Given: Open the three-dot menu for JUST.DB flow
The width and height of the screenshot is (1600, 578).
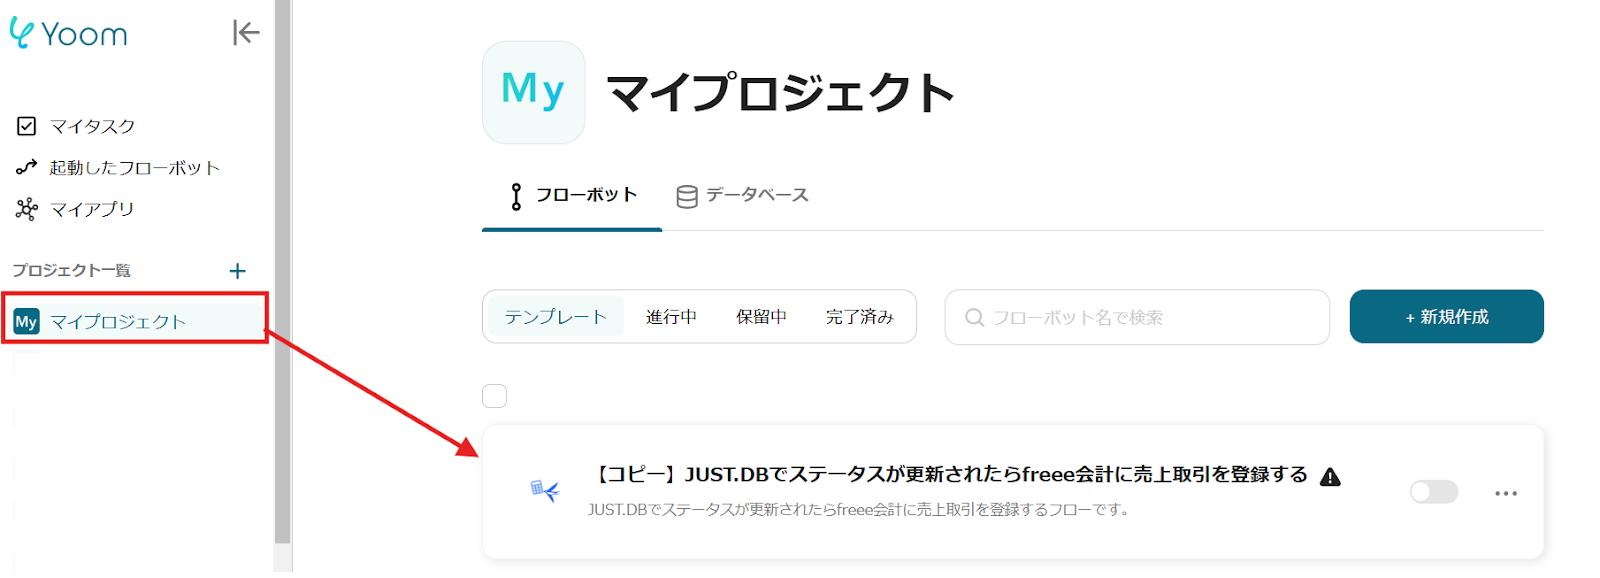Looking at the screenshot, I should click(x=1506, y=493).
